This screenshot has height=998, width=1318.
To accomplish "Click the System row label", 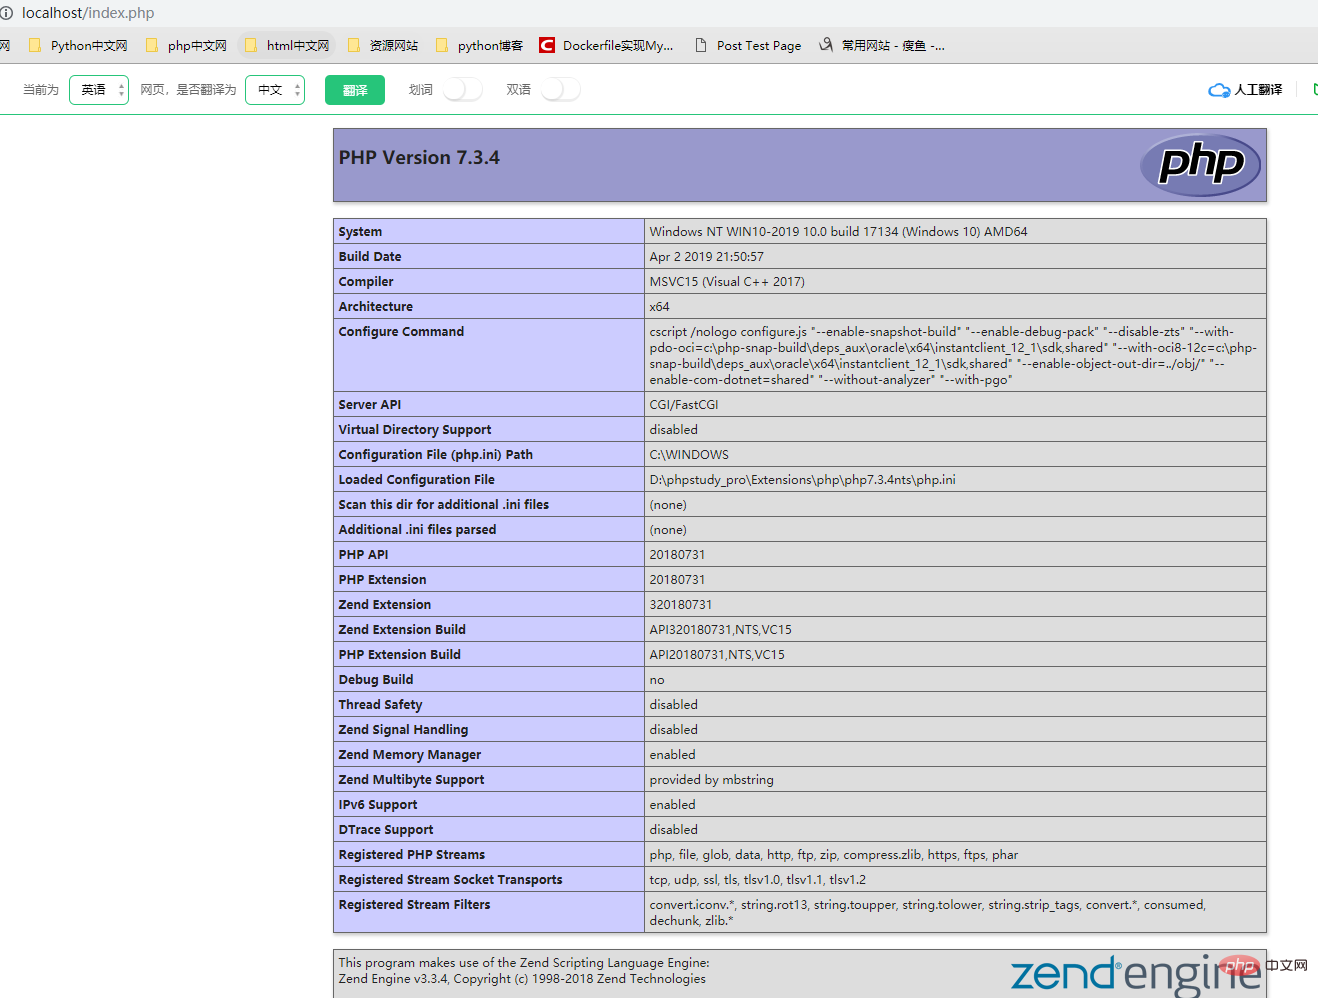I will click(360, 231).
